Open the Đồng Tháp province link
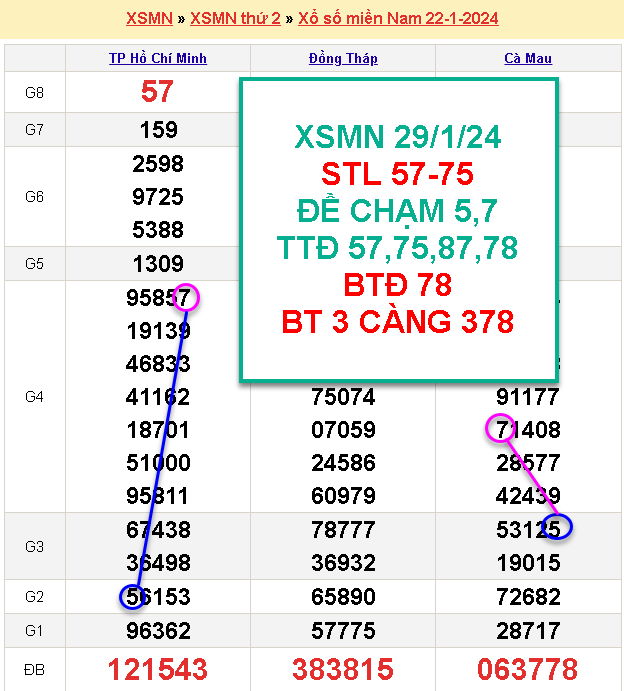The image size is (624, 691). tap(343, 58)
